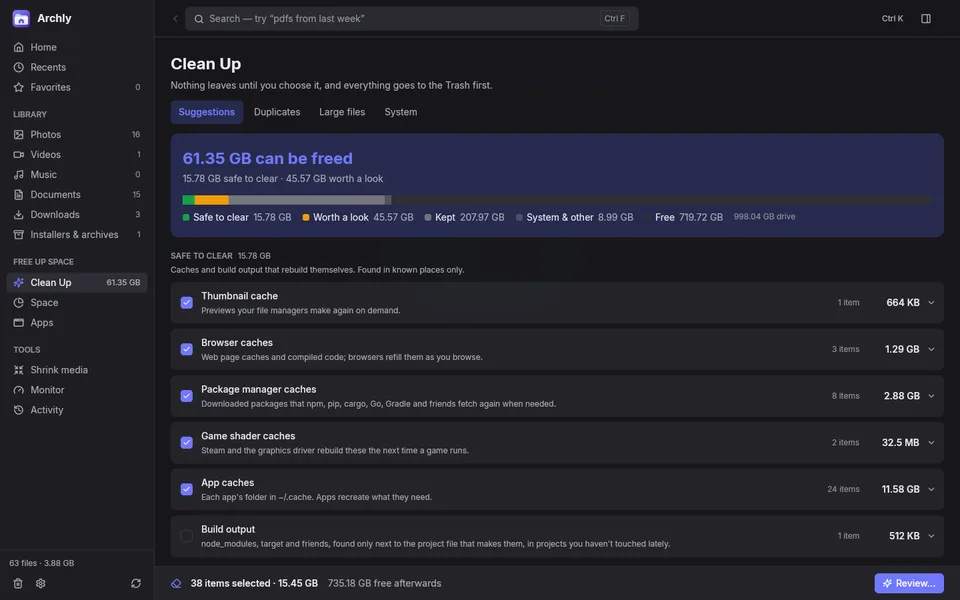960x600 pixels.
Task: Select the Suggestions tab
Action: [x=207, y=112]
